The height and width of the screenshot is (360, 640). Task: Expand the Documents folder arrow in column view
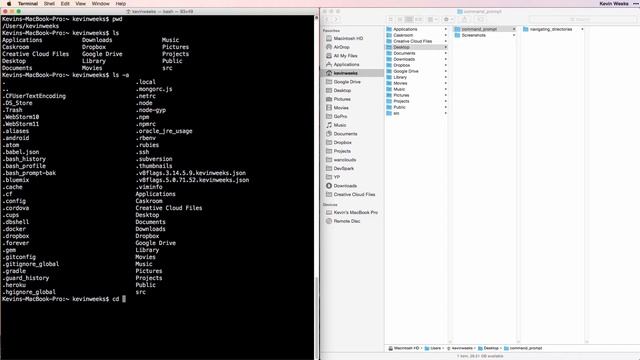coord(446,53)
